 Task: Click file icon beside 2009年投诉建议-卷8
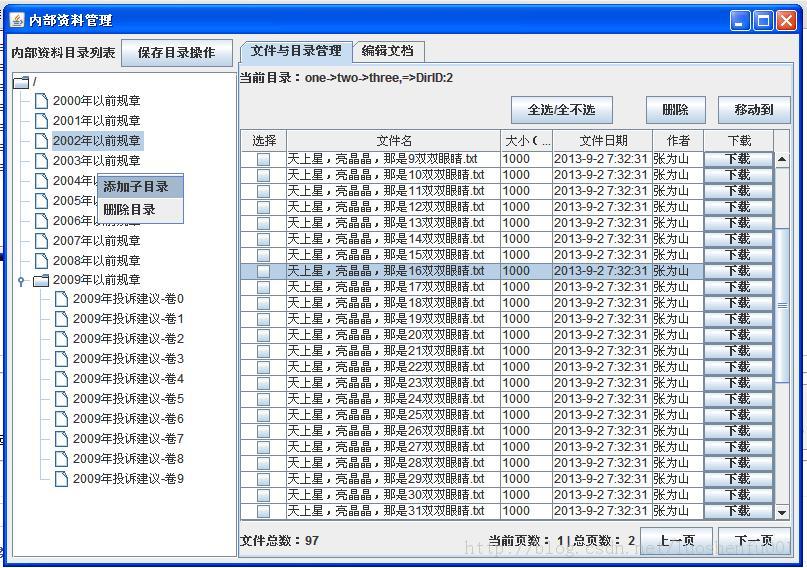click(x=61, y=458)
